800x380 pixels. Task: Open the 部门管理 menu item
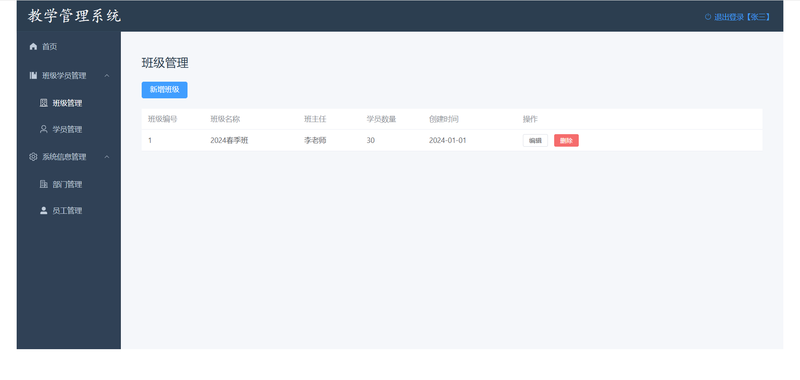tap(69, 184)
